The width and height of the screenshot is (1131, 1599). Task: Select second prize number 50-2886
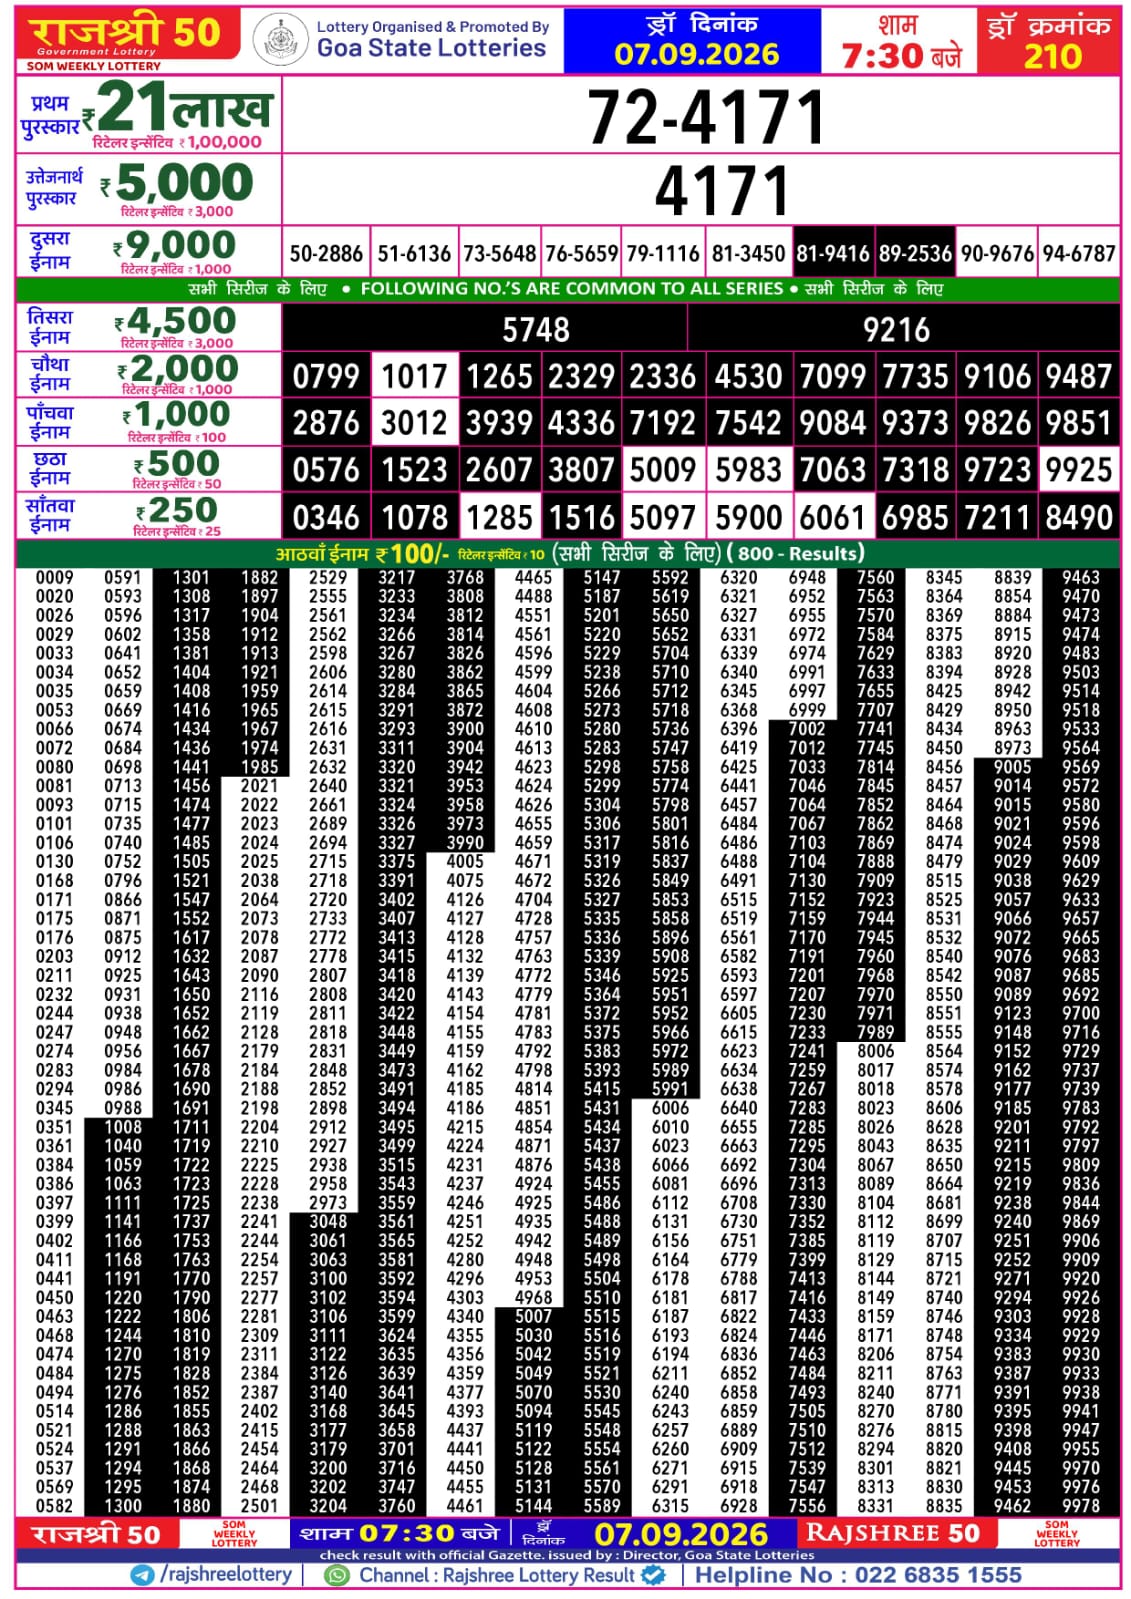pyautogui.click(x=326, y=254)
